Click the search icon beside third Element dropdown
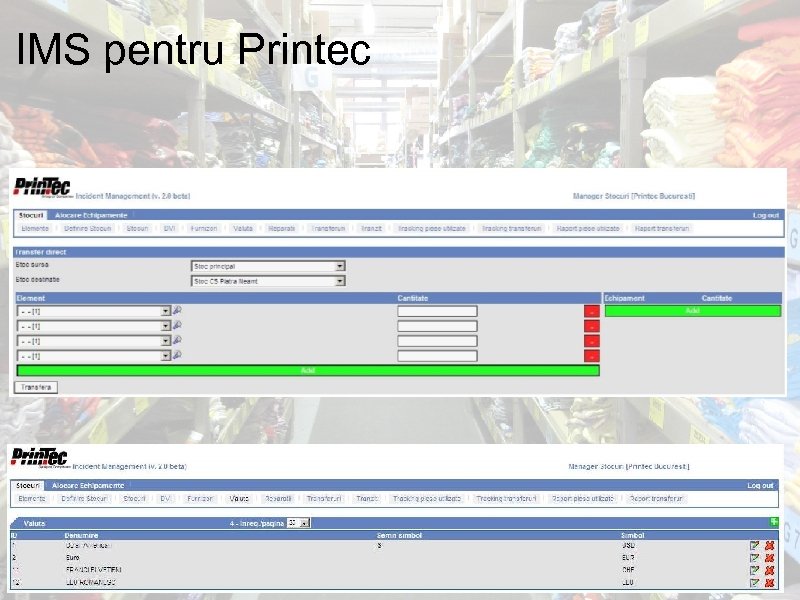800x600 pixels. coord(177,340)
